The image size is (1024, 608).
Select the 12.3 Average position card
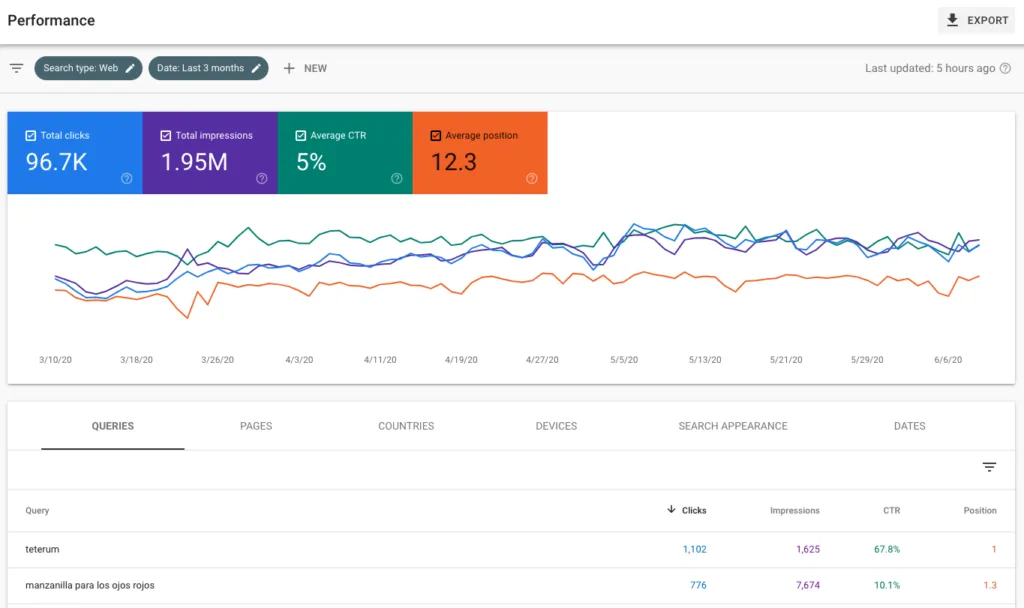[480, 153]
